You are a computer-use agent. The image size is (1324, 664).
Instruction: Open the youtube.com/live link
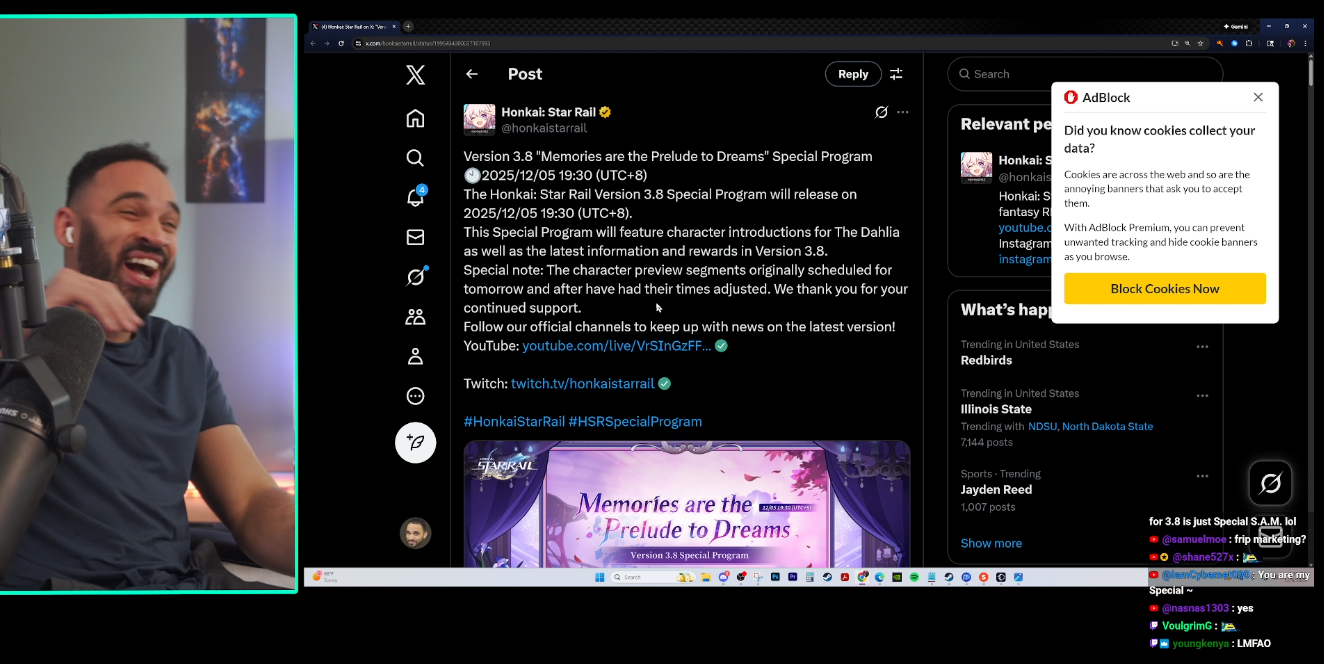[x=617, y=345]
